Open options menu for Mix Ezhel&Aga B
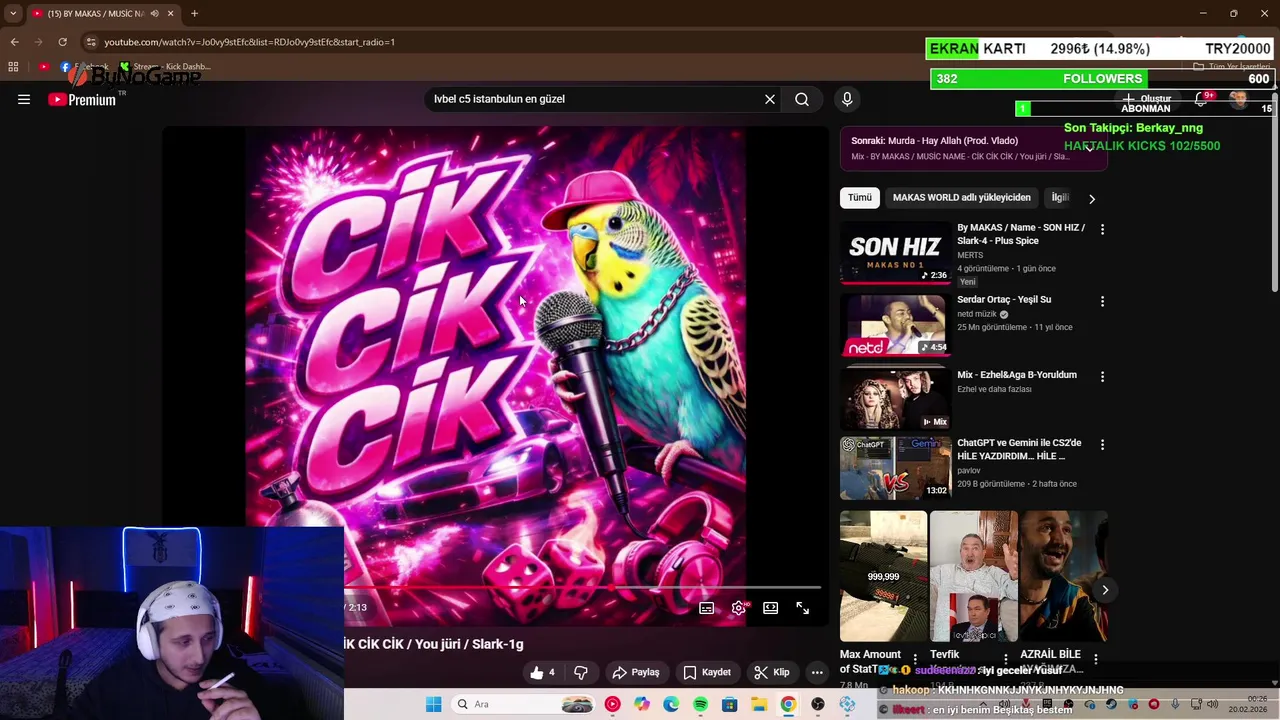 1102,376
